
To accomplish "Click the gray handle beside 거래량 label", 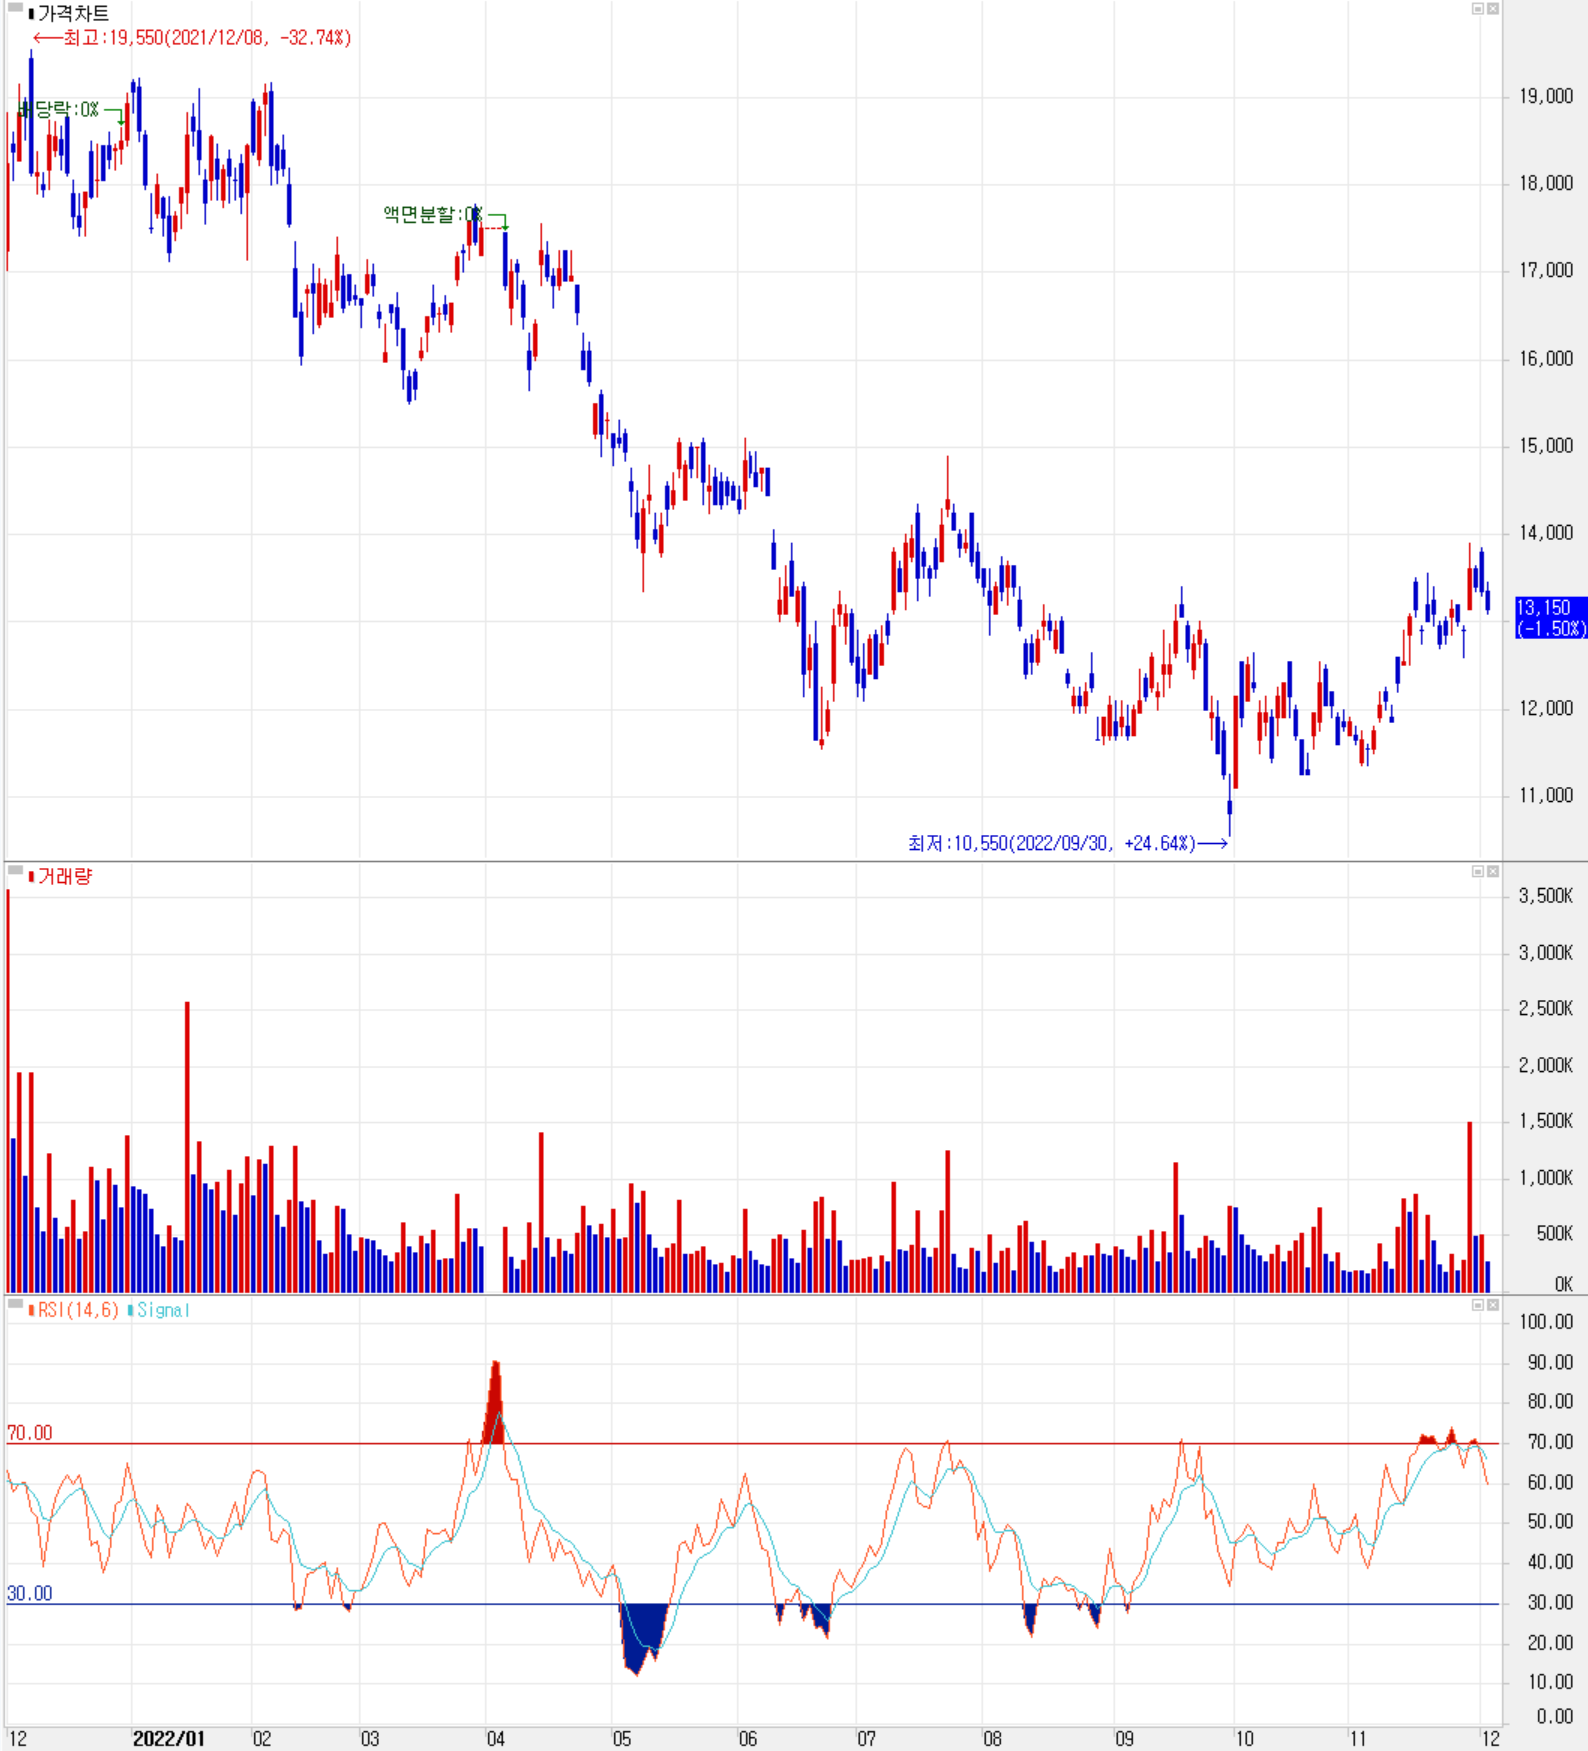I will point(15,871).
